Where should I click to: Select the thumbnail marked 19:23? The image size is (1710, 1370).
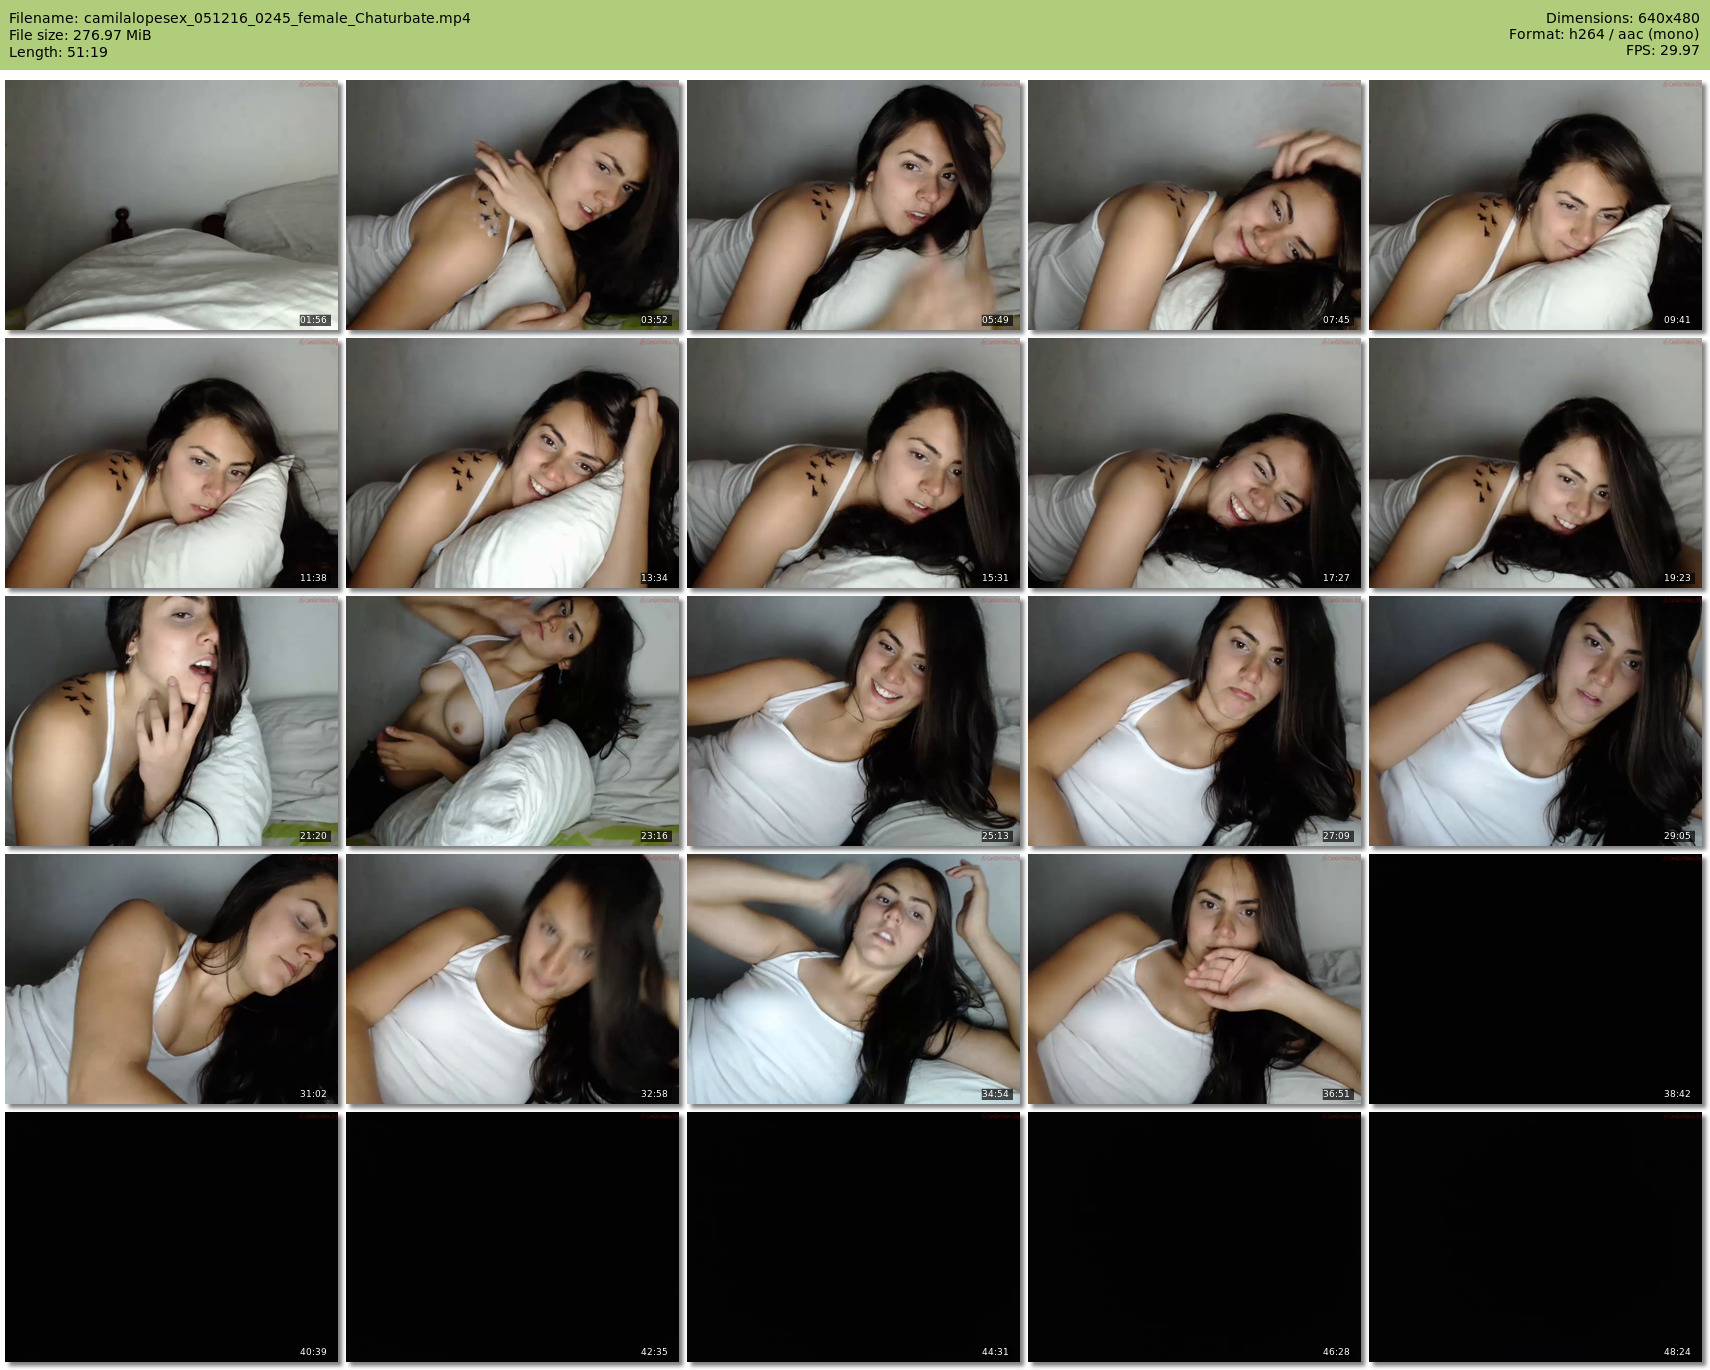tap(1536, 463)
